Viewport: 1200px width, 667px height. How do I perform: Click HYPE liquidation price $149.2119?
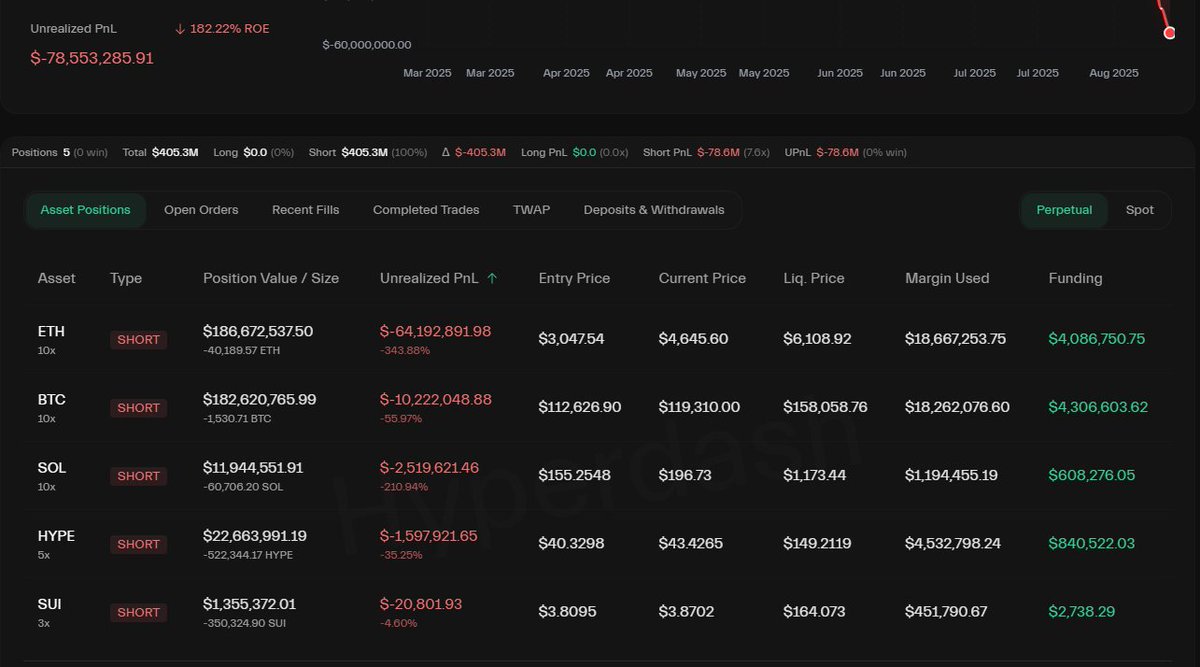pos(817,543)
